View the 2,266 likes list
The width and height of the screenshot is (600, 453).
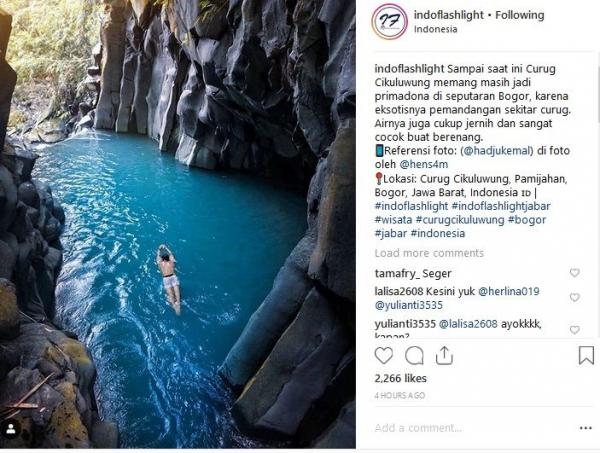coord(400,379)
